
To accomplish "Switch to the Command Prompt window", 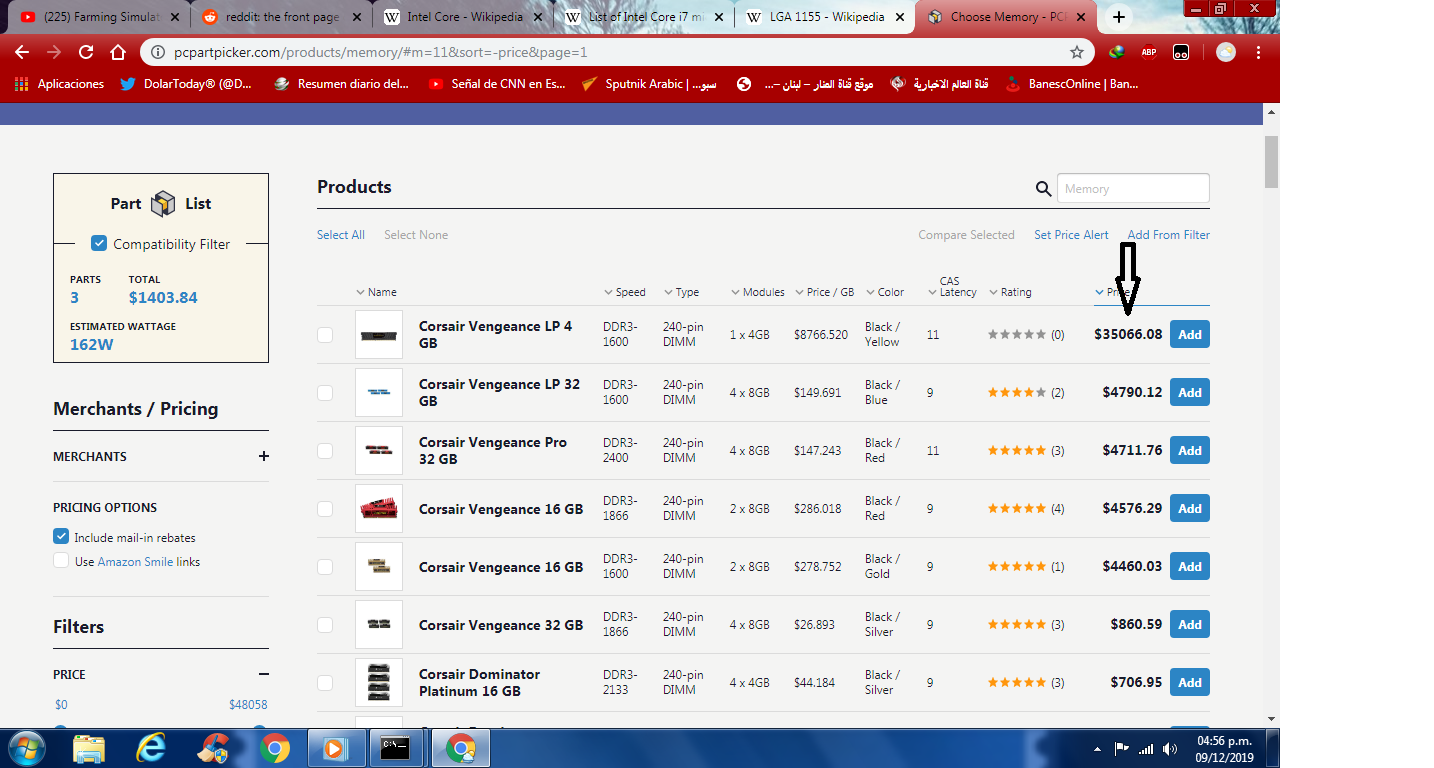I will click(397, 747).
